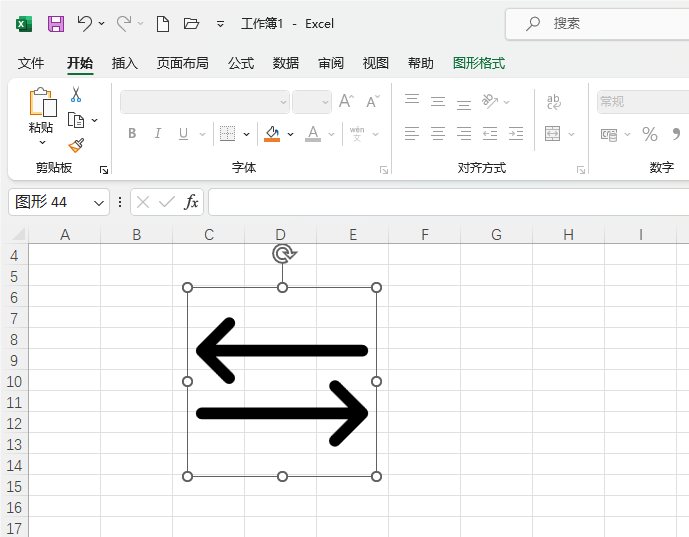
Task: Expand the Copy options dropdown arrow
Action: point(94,120)
